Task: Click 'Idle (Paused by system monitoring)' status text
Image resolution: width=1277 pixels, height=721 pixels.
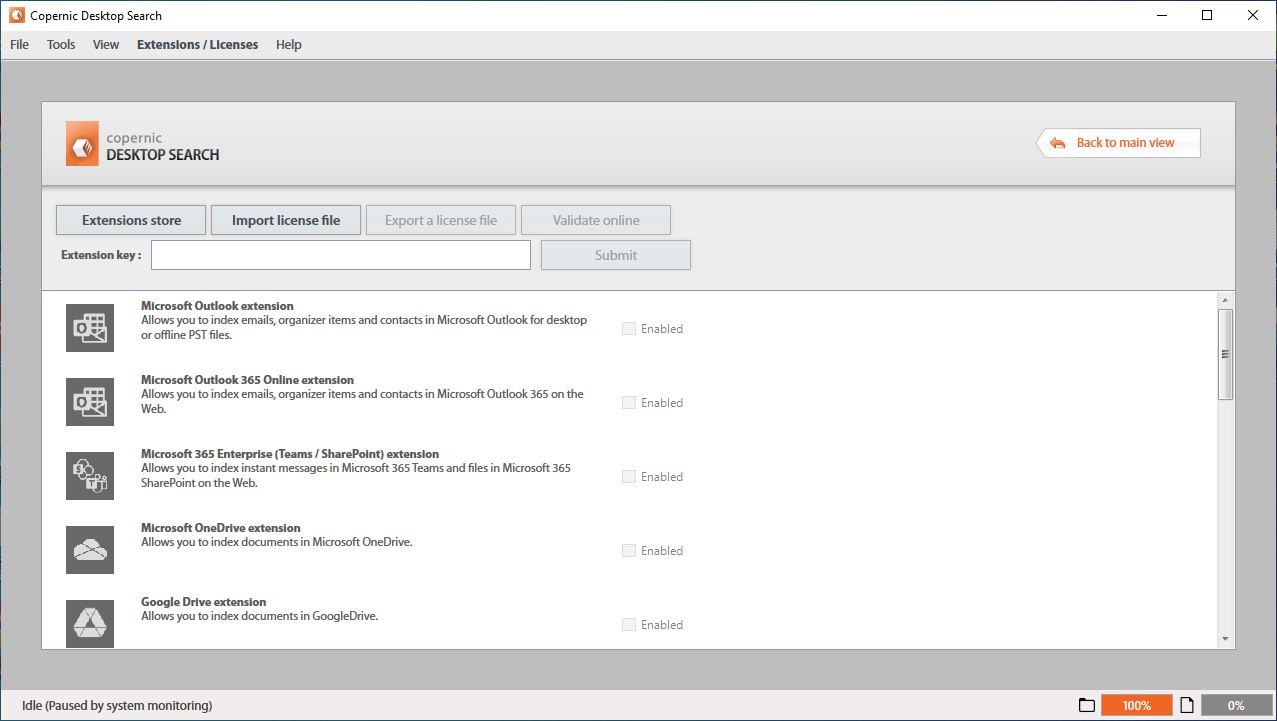Action: point(117,705)
